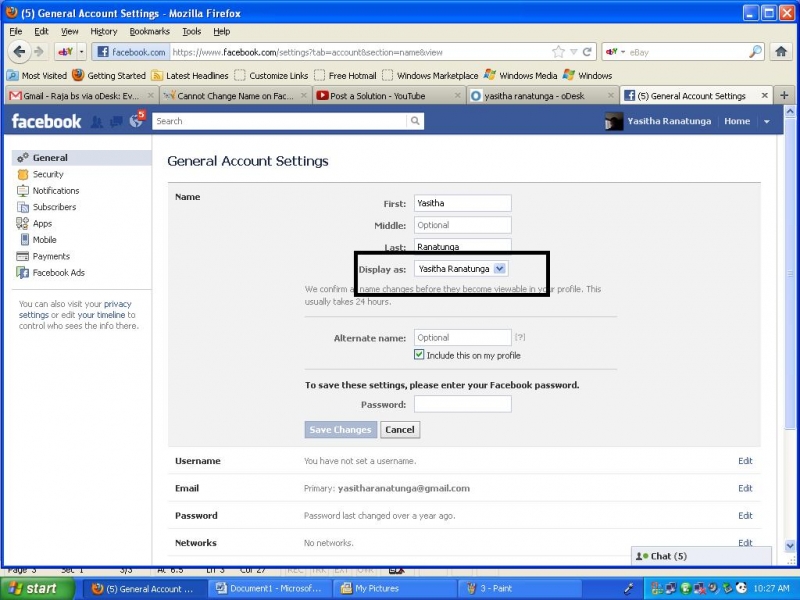Image resolution: width=800 pixels, height=600 pixels.
Task: Expand the account menu arrow beside Home
Action: (767, 121)
